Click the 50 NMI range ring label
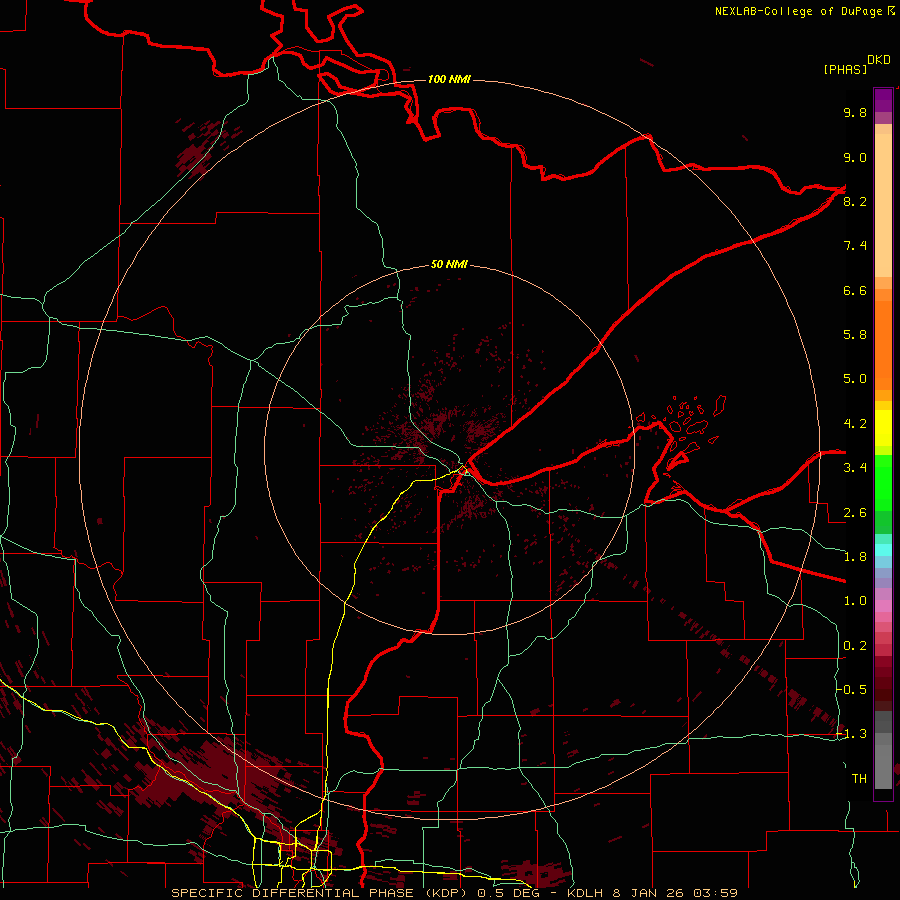Image resolution: width=900 pixels, height=900 pixels. [x=449, y=264]
